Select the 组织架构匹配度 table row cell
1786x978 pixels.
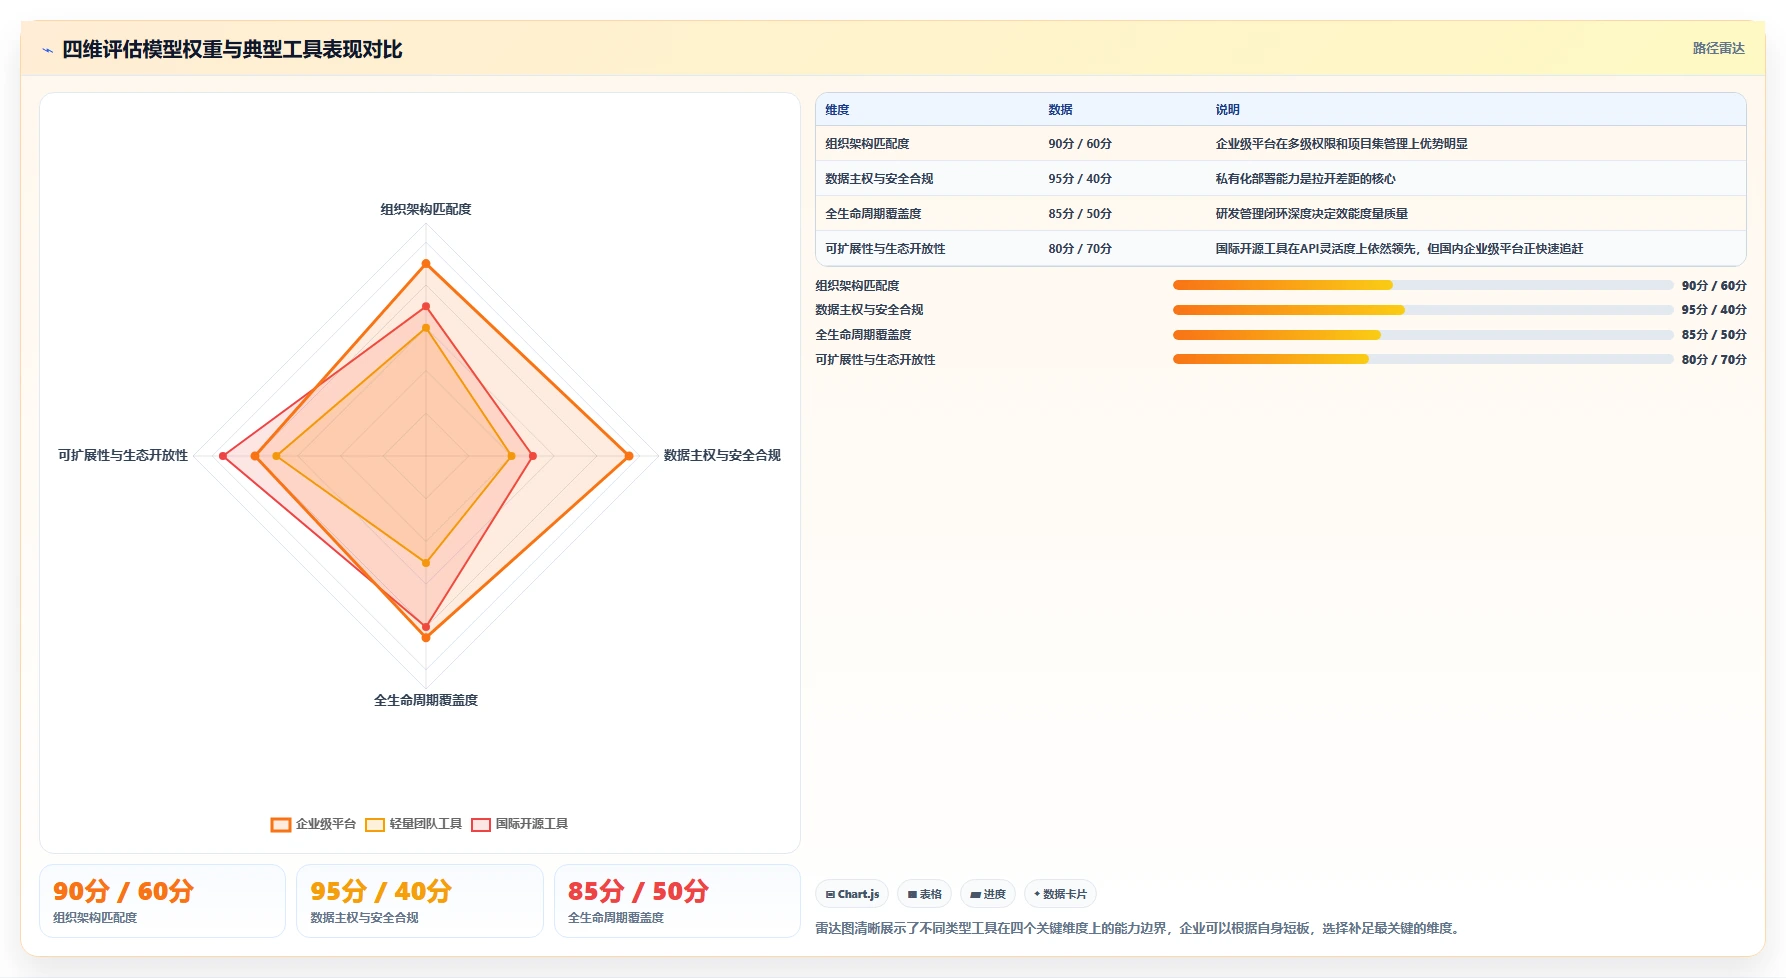click(x=867, y=144)
